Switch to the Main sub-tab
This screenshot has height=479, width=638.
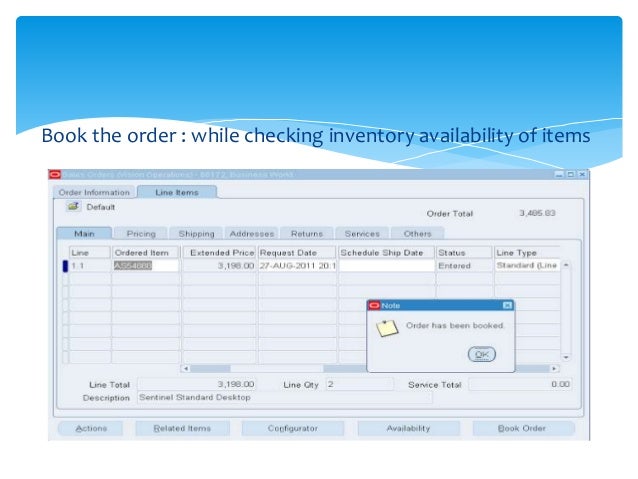[x=84, y=233]
